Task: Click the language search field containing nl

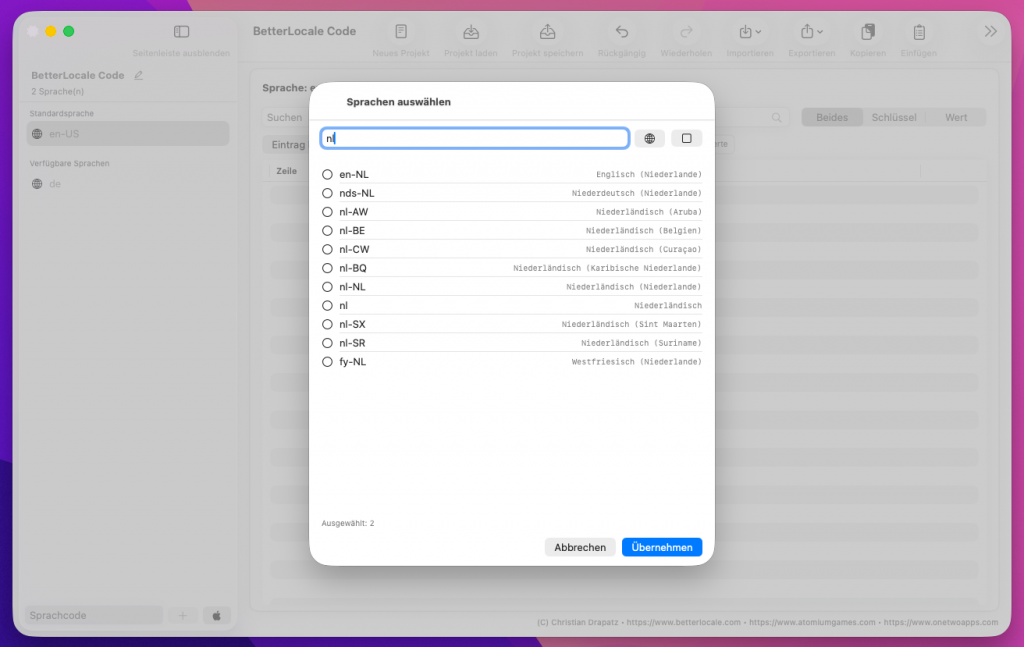Action: tap(475, 139)
